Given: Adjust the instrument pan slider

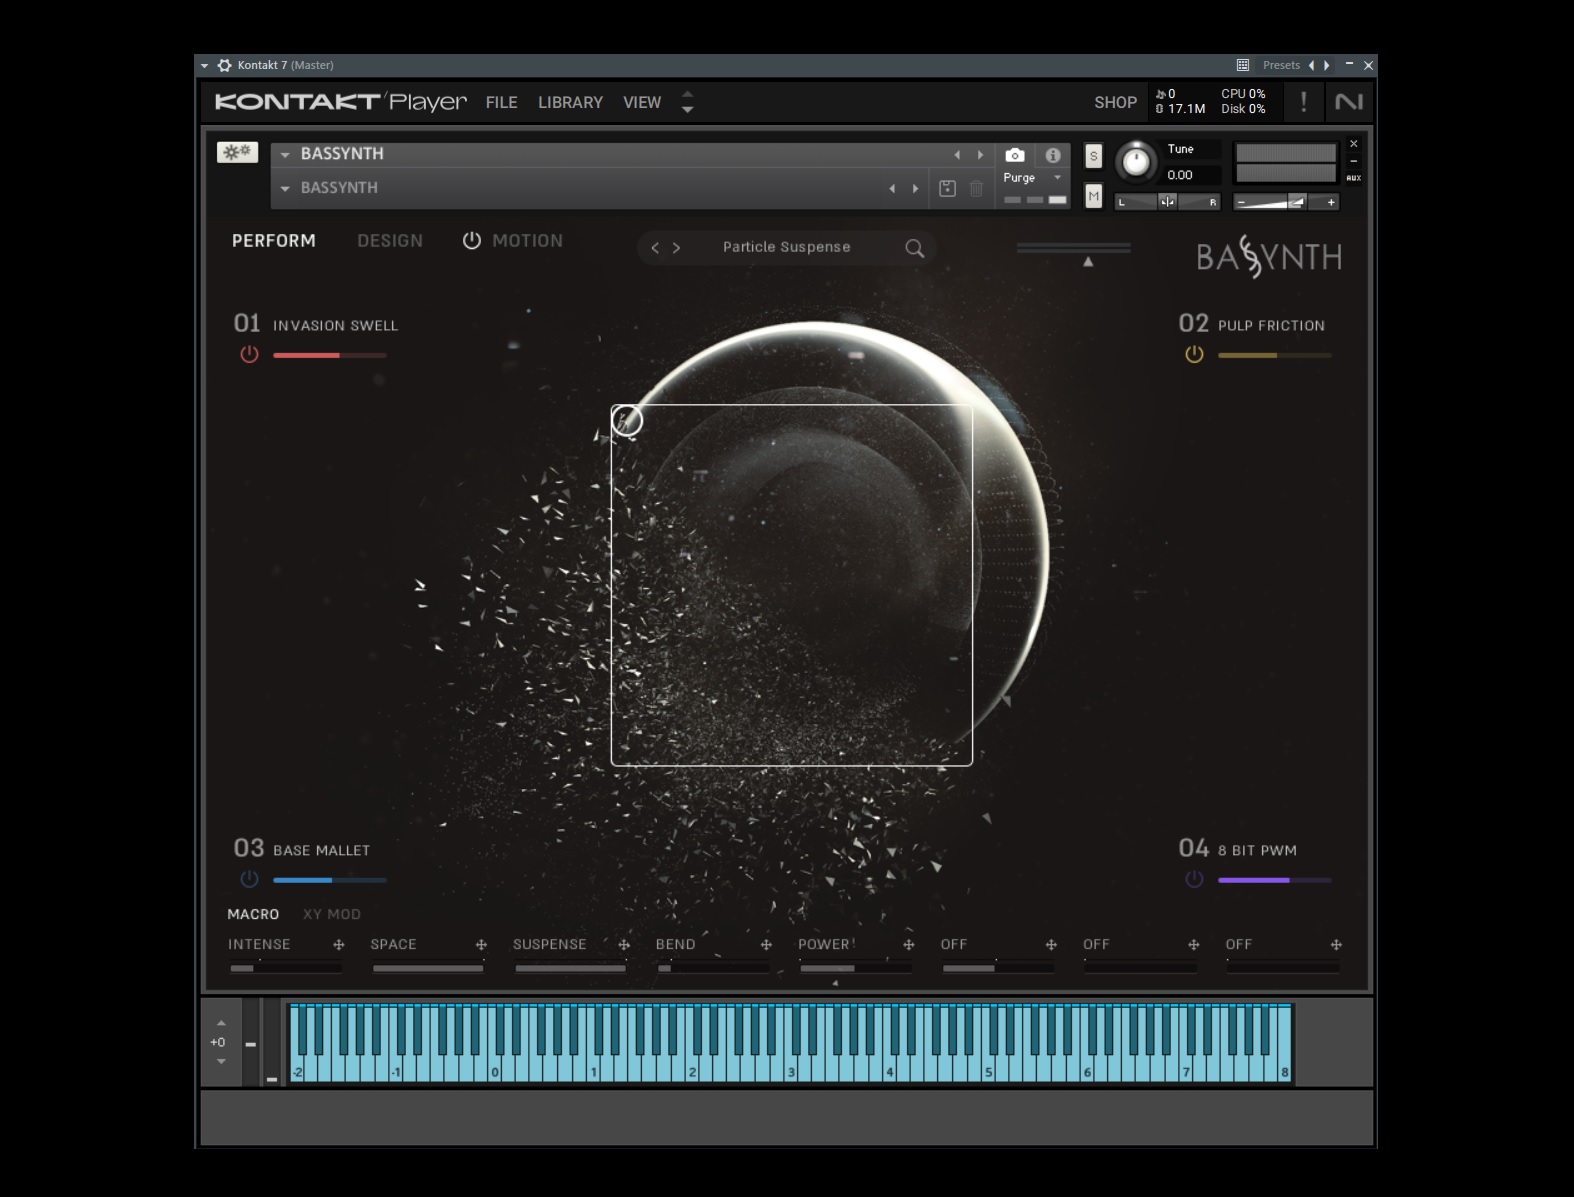Looking at the screenshot, I should pos(1167,202).
